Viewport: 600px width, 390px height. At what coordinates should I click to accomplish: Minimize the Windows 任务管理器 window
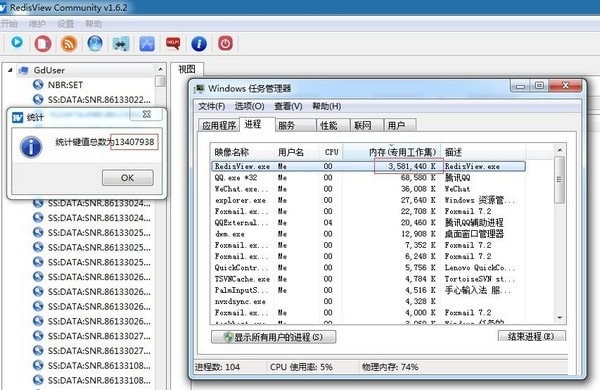pos(520,86)
